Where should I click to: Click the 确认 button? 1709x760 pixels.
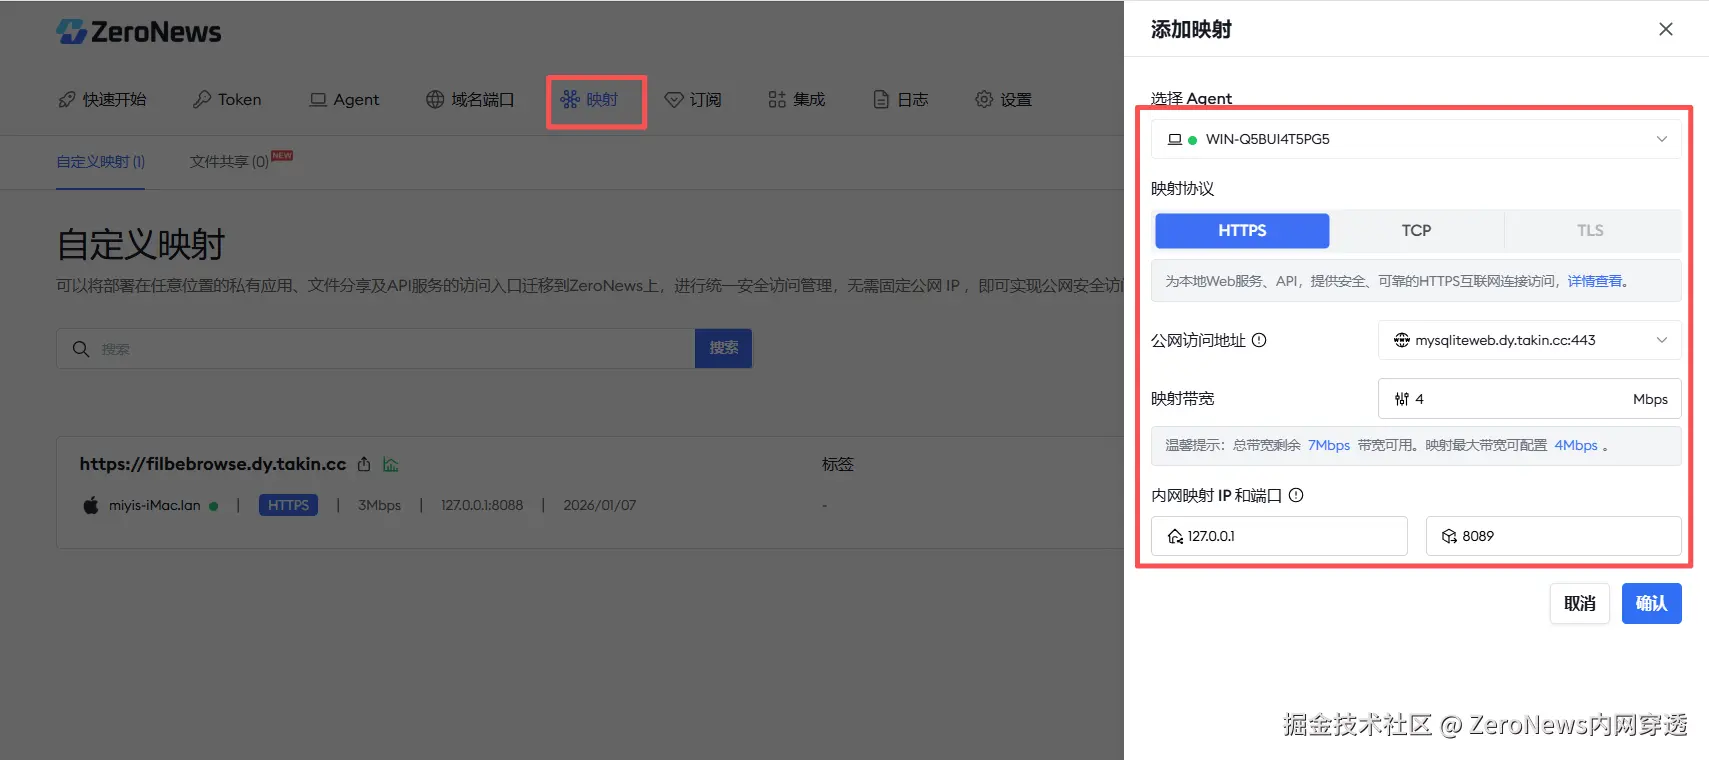(x=1652, y=603)
